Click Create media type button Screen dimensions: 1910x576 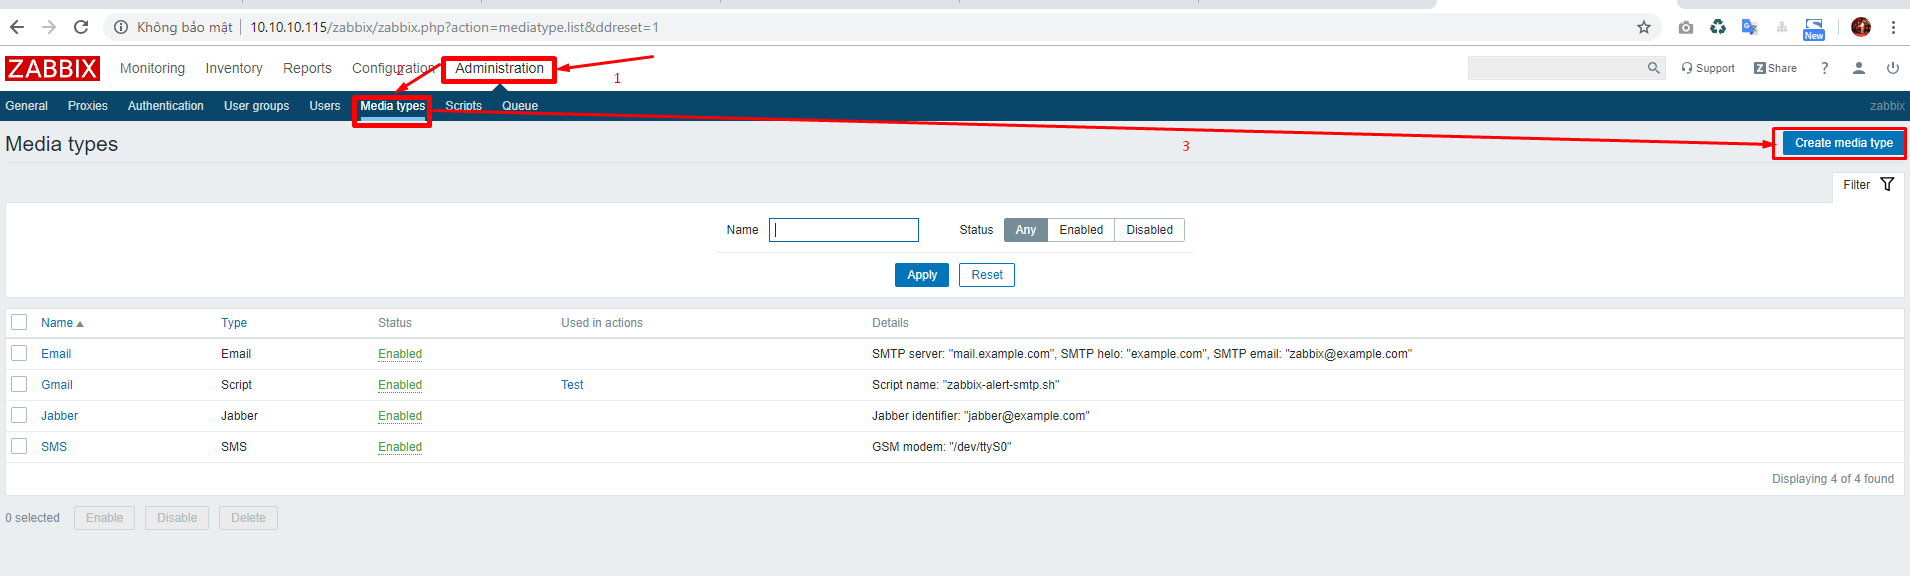click(1843, 143)
